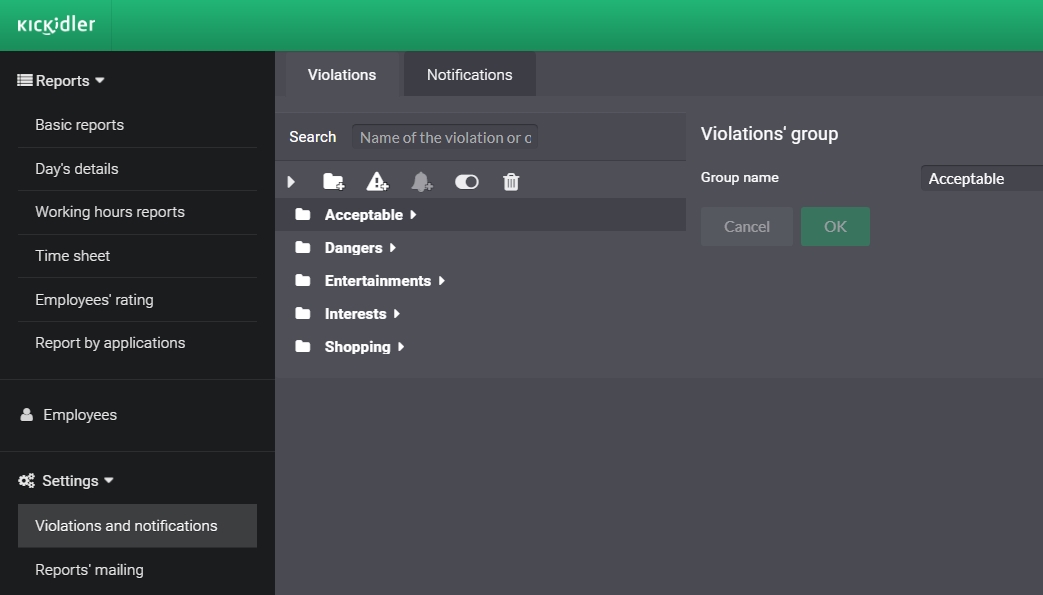
Task: Click the add violations group folder icon
Action: coord(334,181)
